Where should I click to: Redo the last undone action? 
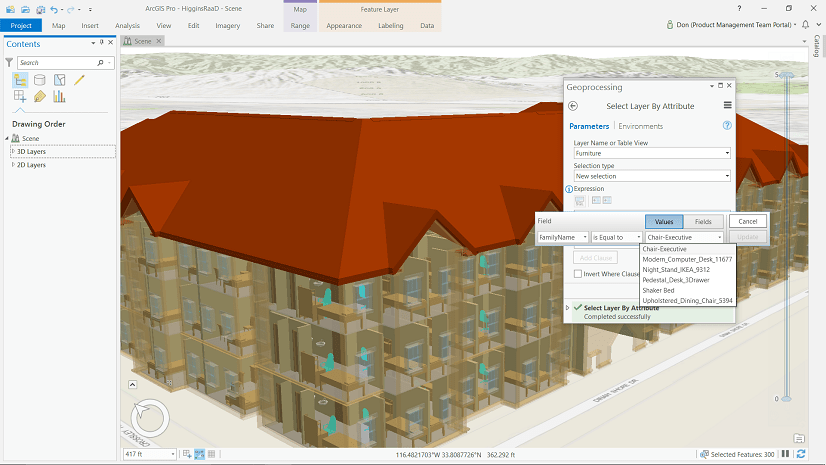coord(71,9)
